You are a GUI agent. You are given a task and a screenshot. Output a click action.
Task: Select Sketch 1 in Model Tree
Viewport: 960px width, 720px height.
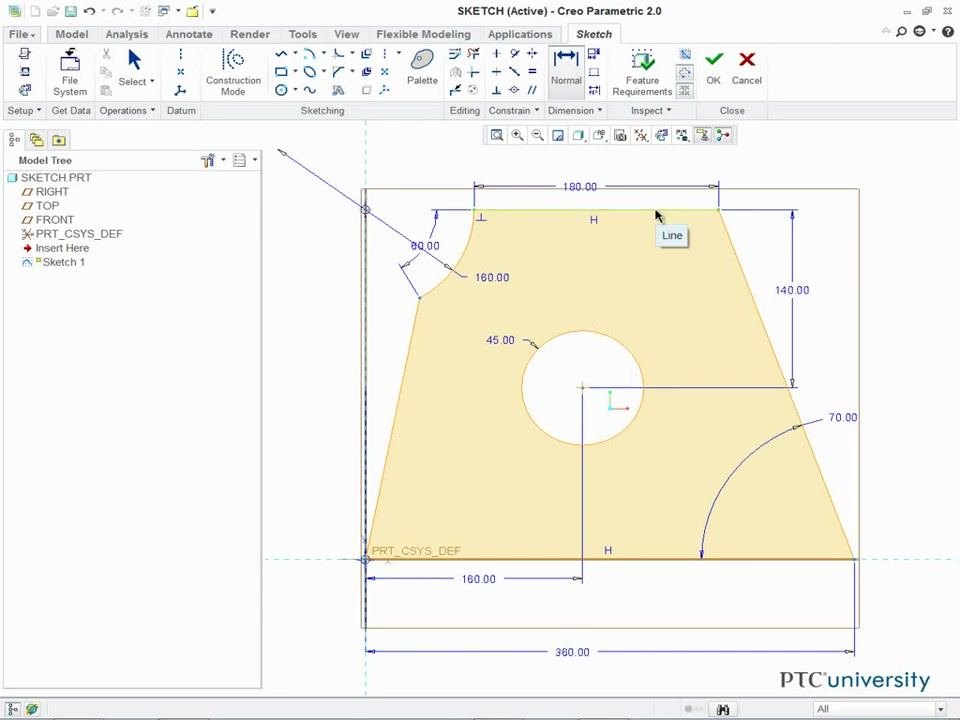click(x=54, y=262)
